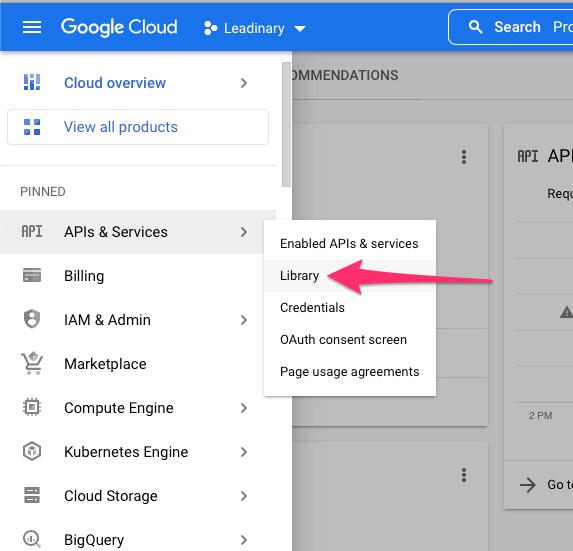Switch to the RECOMMENDATIONS tab

coord(345,75)
